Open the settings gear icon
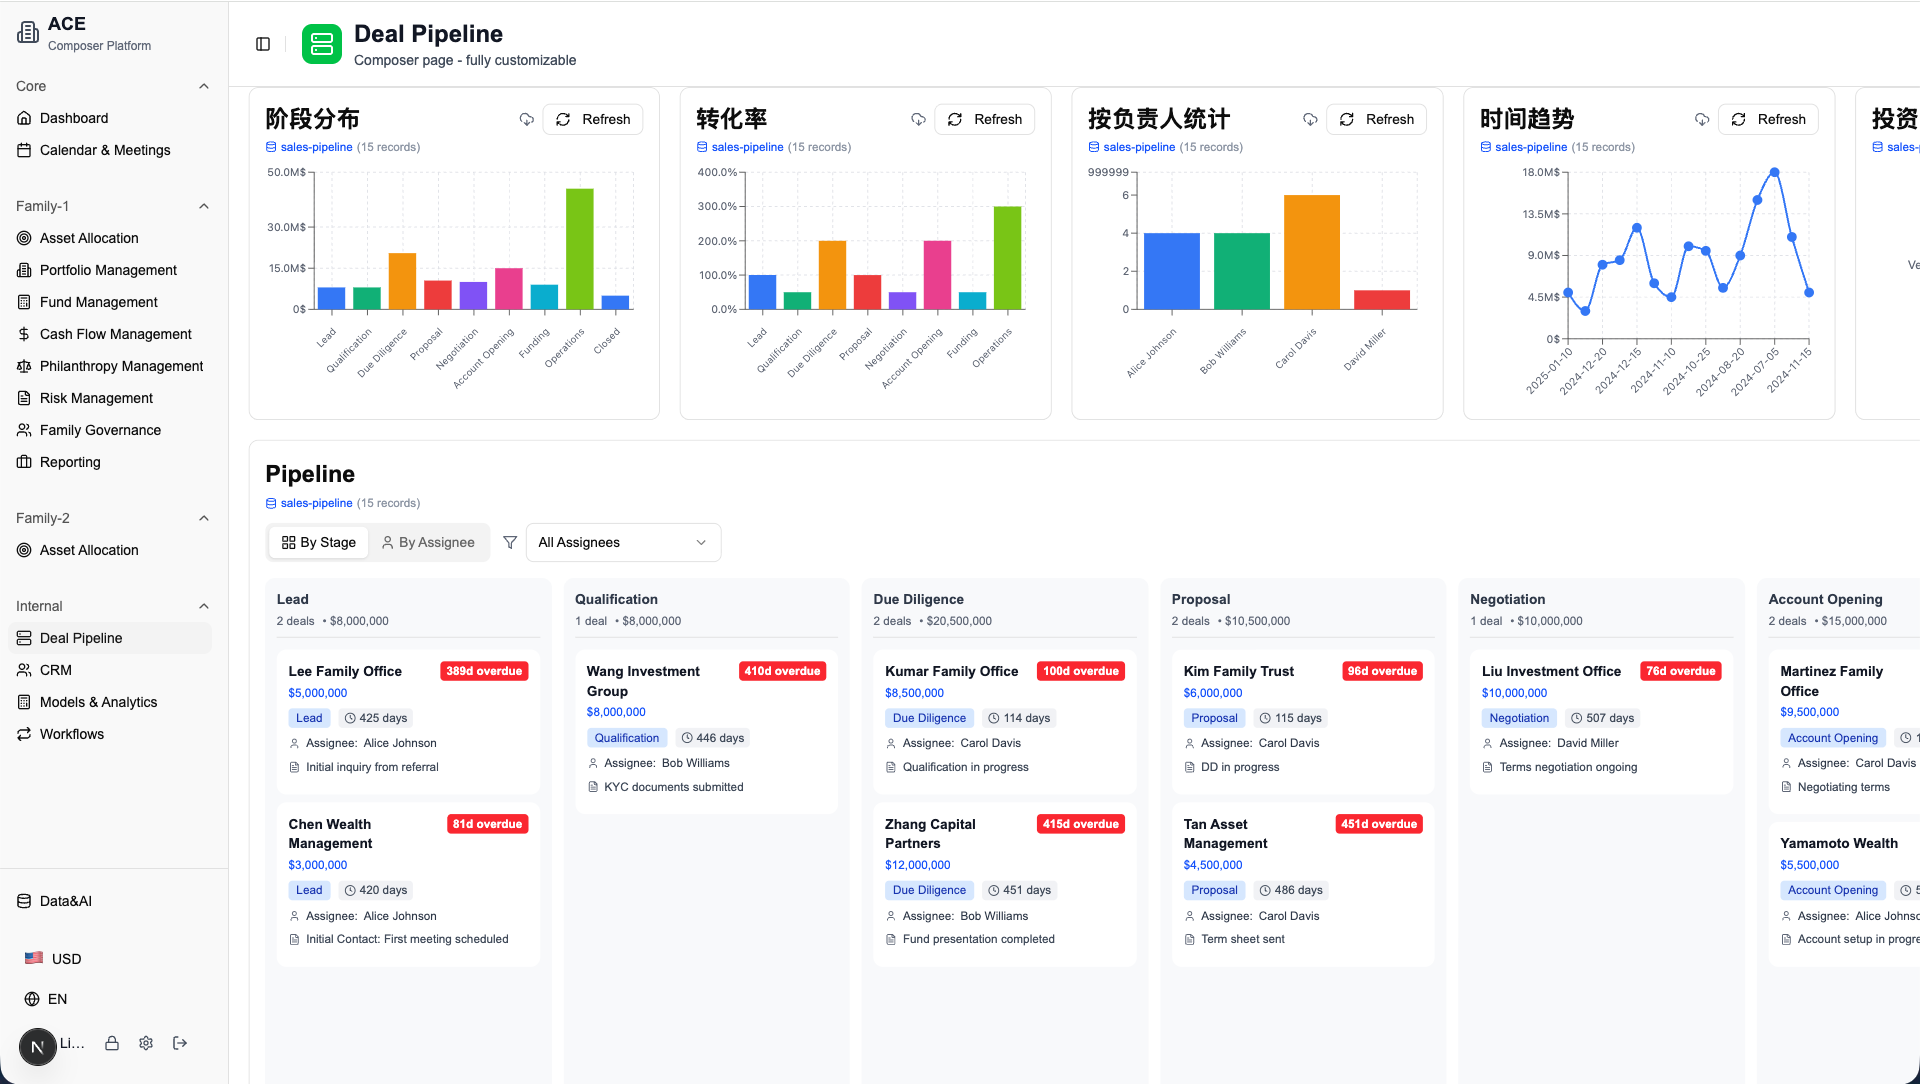1920x1084 pixels. click(x=146, y=1043)
